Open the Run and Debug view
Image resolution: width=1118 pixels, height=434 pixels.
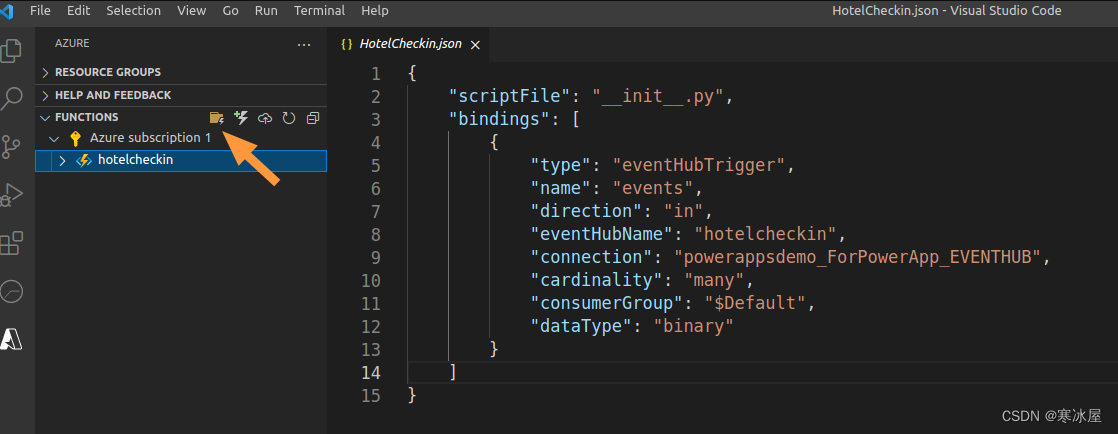(11, 195)
